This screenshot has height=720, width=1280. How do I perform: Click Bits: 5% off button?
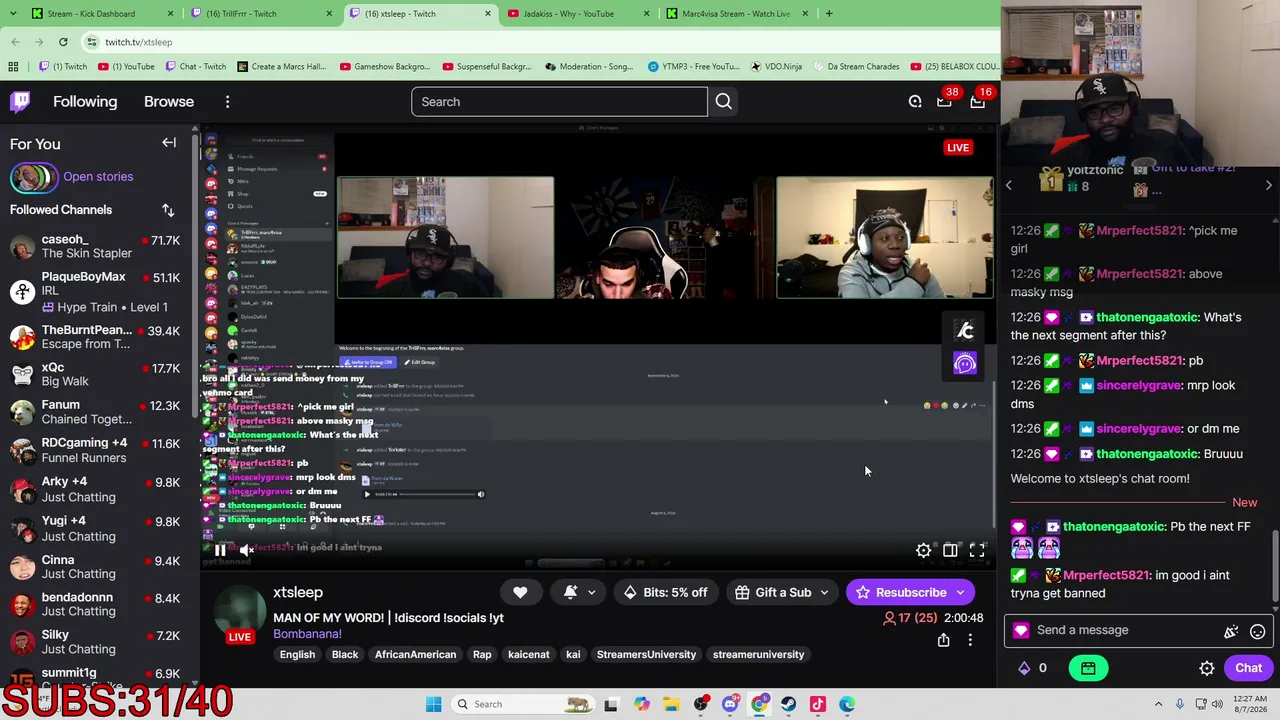[665, 592]
